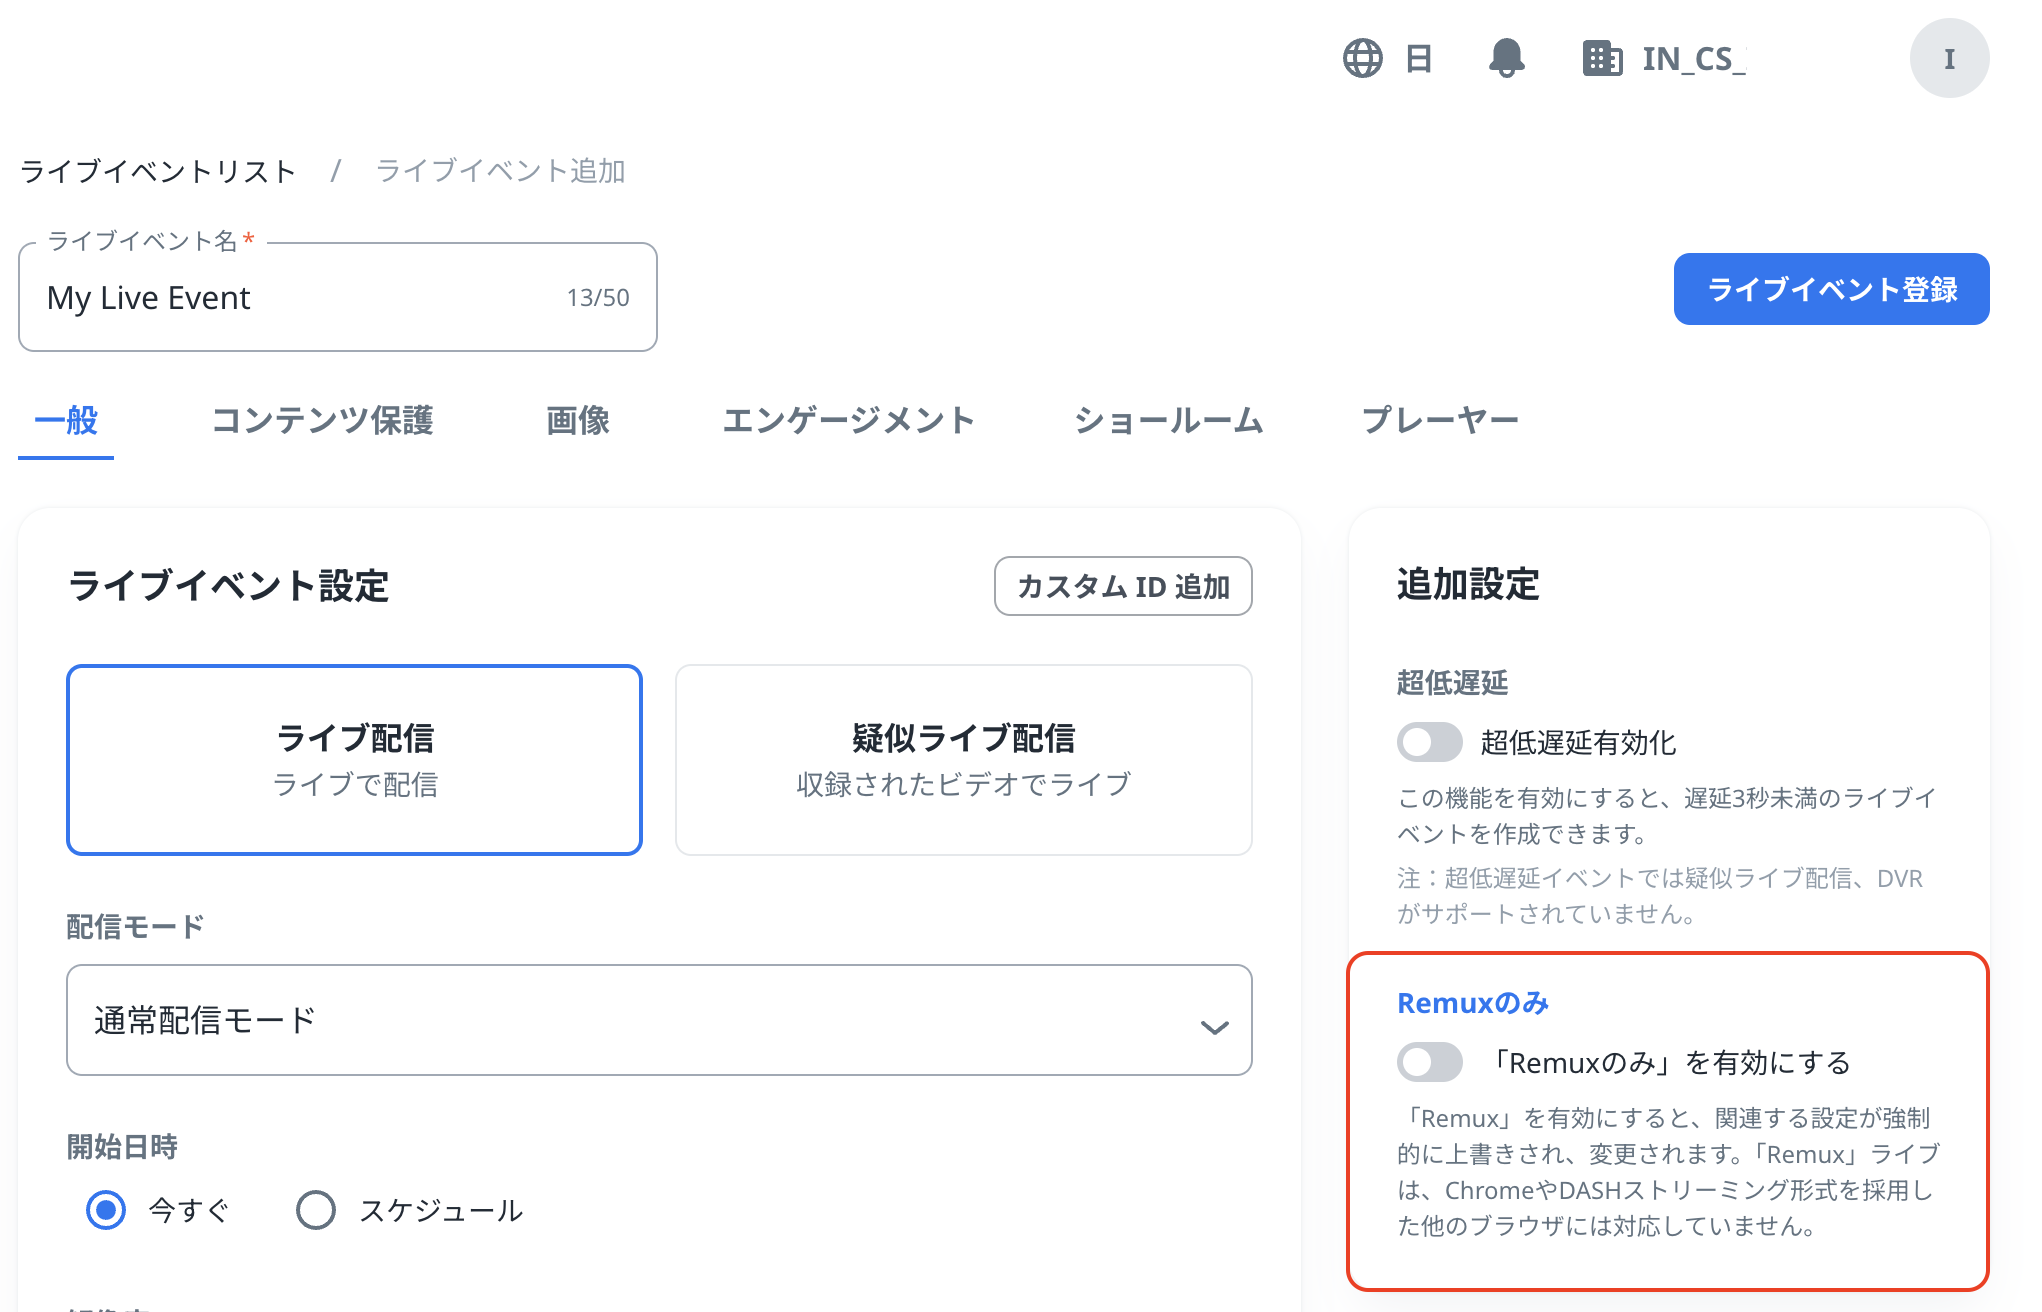Toggle 「Remuxのみ」を有効にする switch
This screenshot has height=1312, width=2042.
pos(1429,1062)
